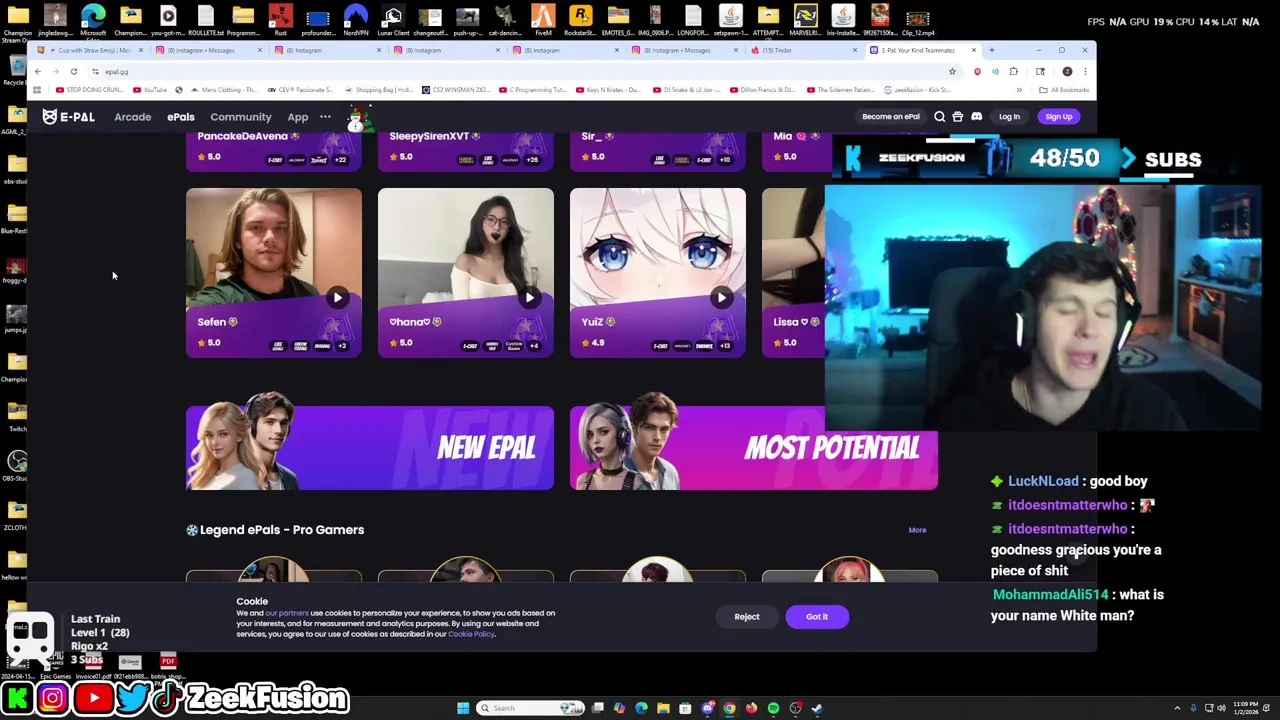This screenshot has width=1280, height=720.
Task: Open a new browser tab with plus
Action: pos(991,50)
